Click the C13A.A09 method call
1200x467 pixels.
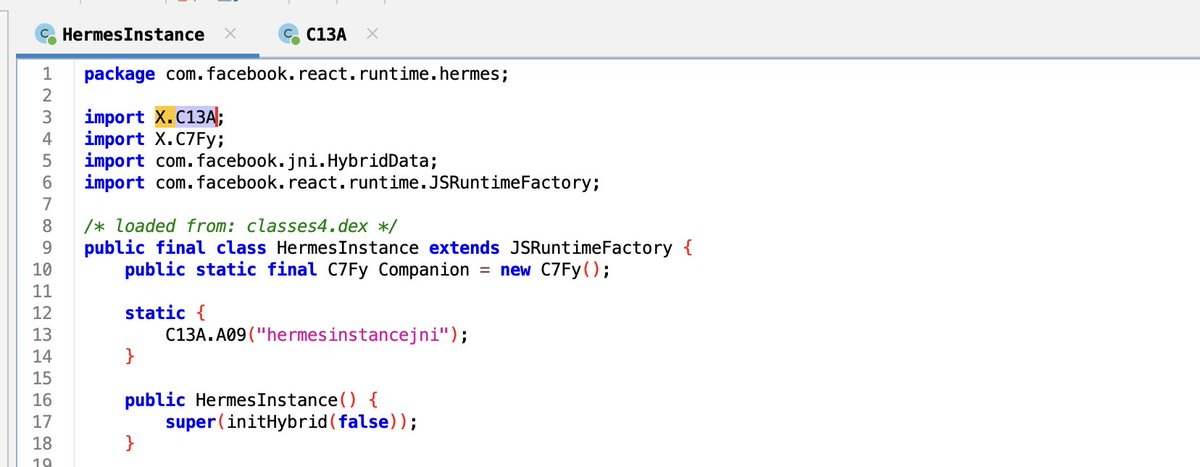tap(206, 336)
